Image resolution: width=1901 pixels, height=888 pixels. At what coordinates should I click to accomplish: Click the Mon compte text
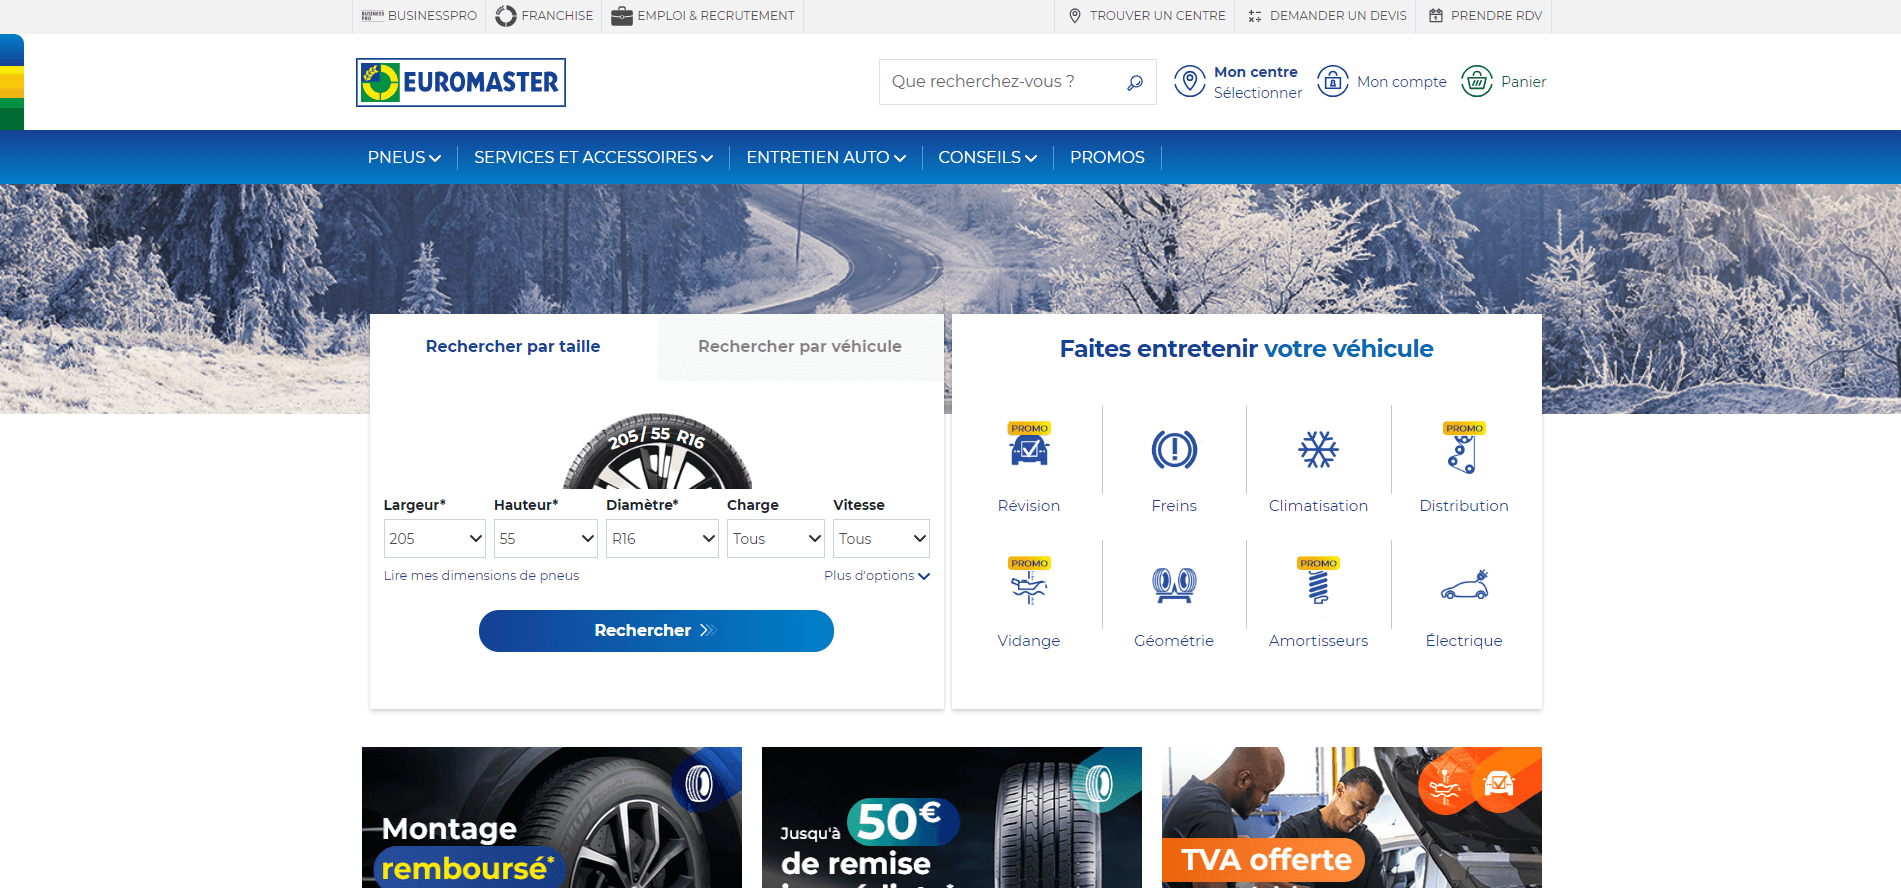pyautogui.click(x=1402, y=82)
